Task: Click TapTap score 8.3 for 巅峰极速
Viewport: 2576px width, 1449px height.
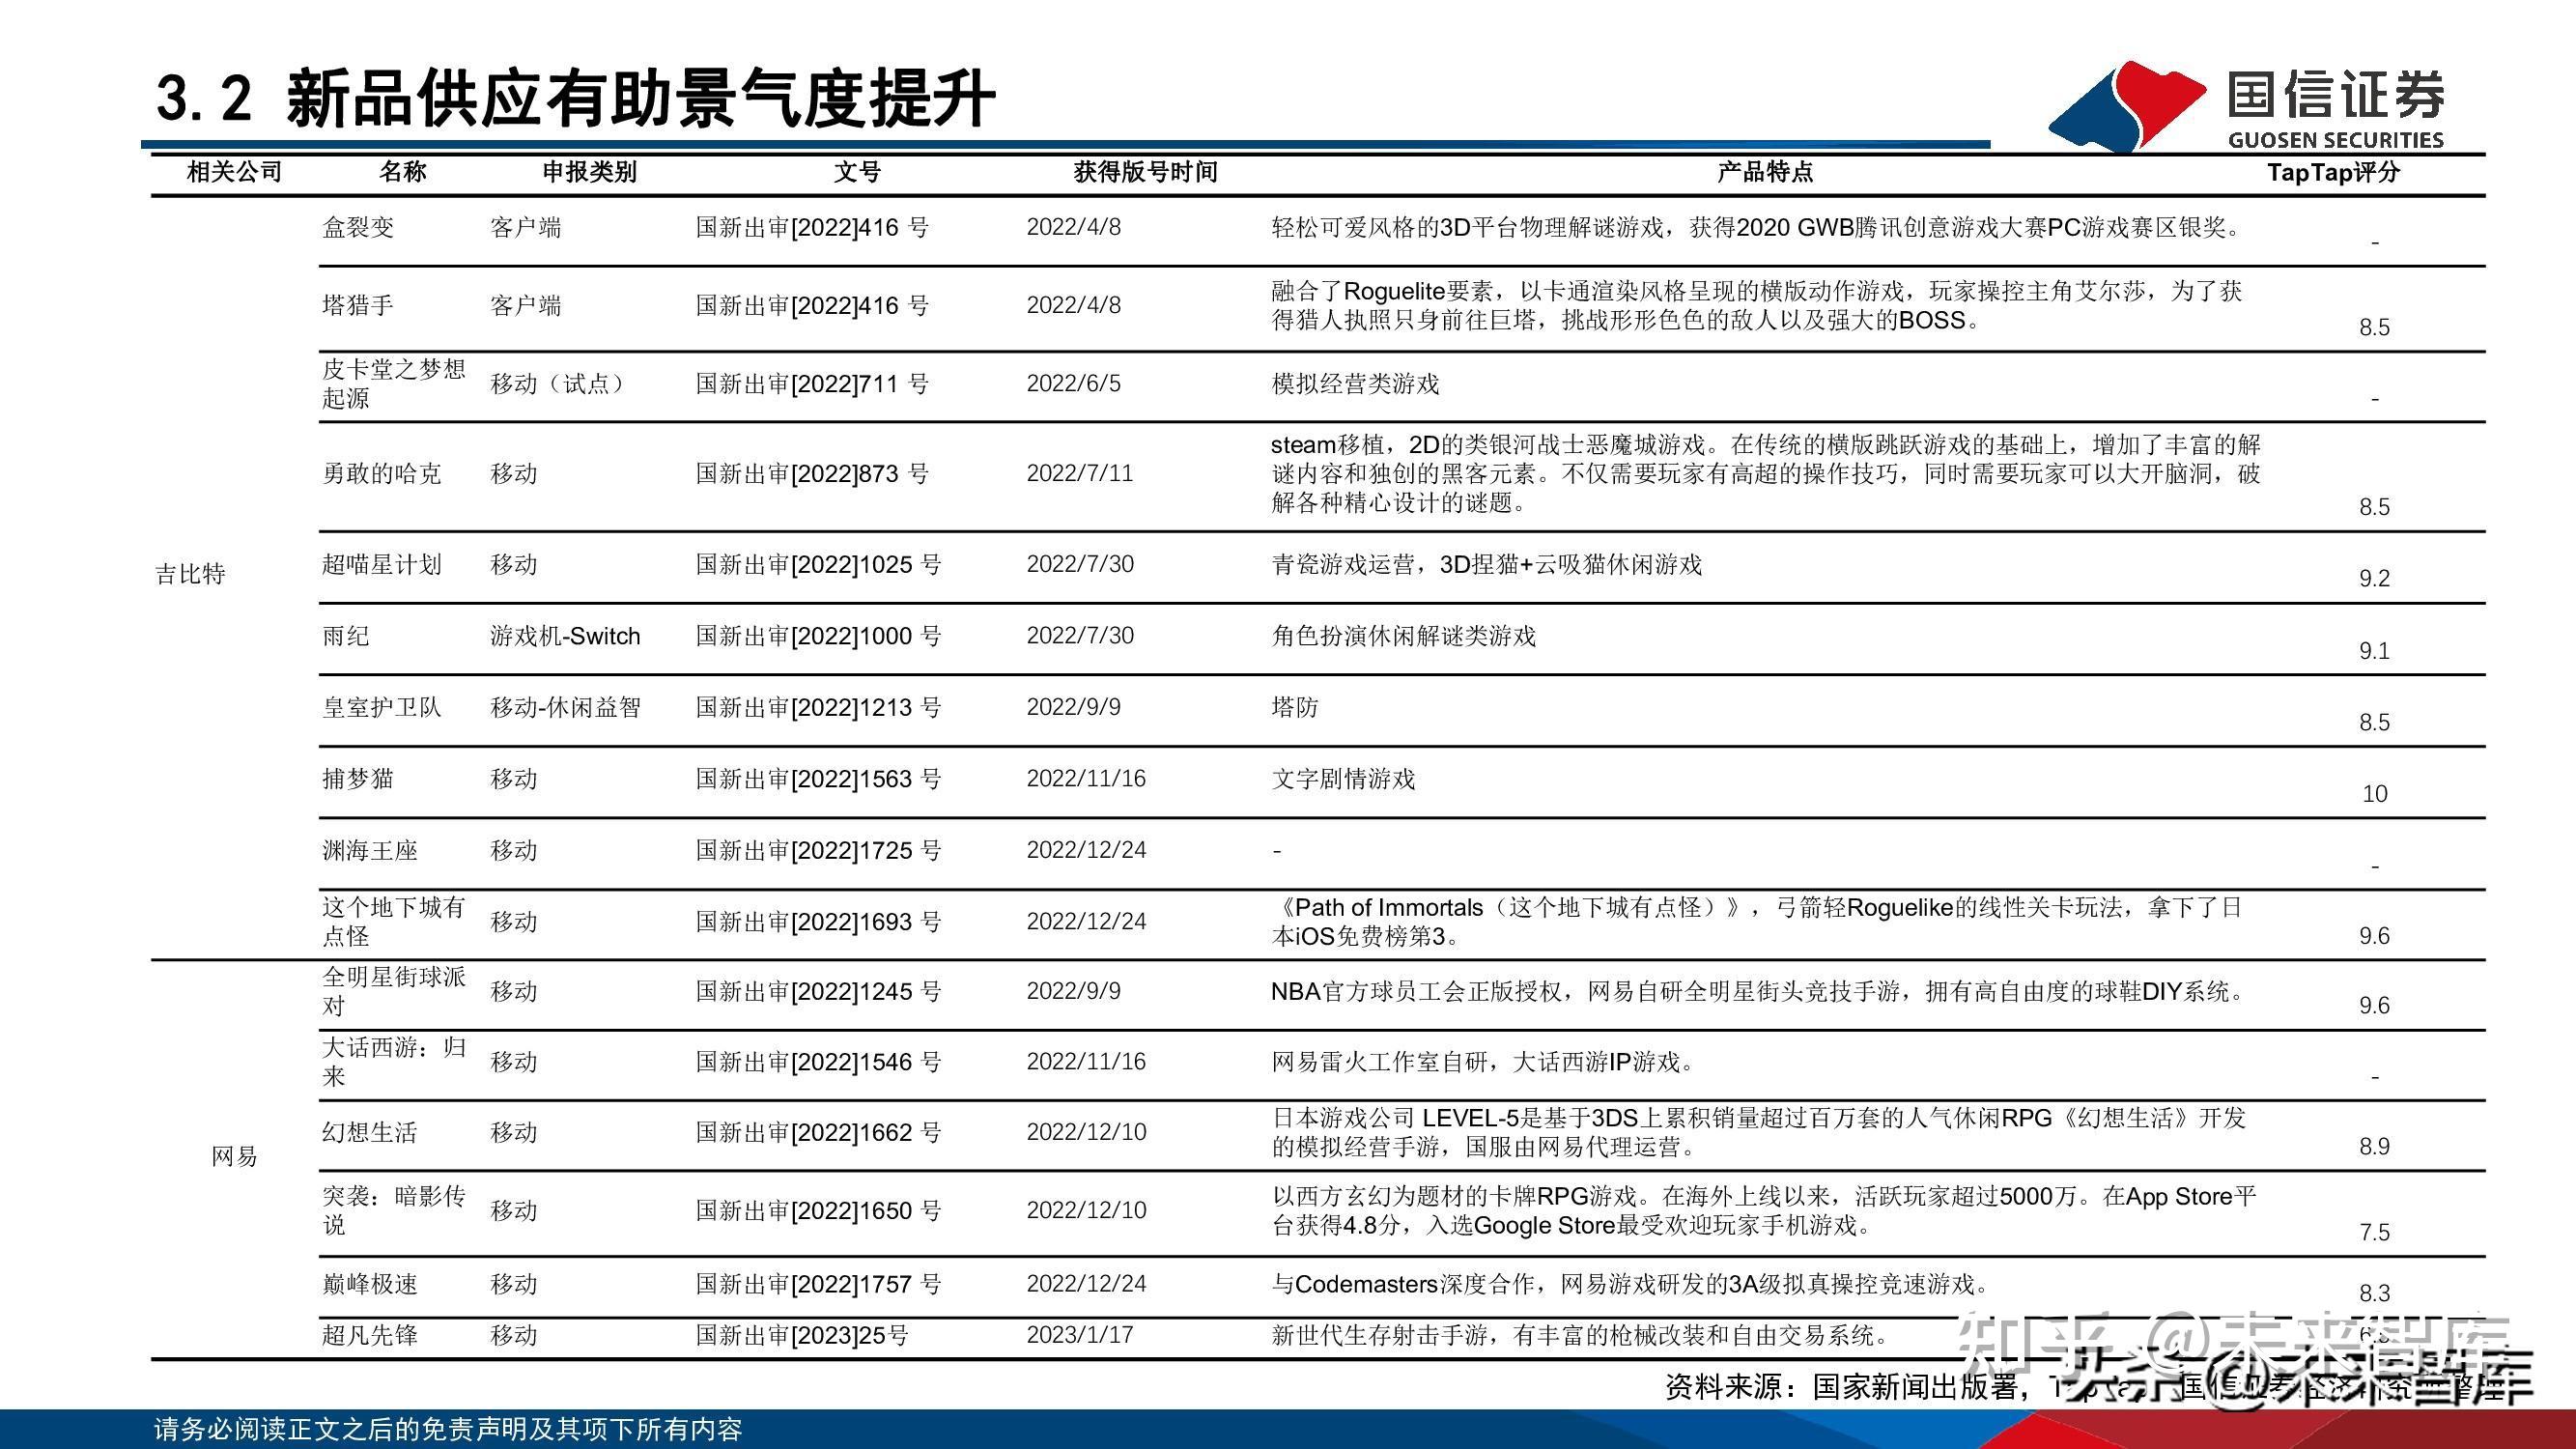Action: point(2375,1293)
